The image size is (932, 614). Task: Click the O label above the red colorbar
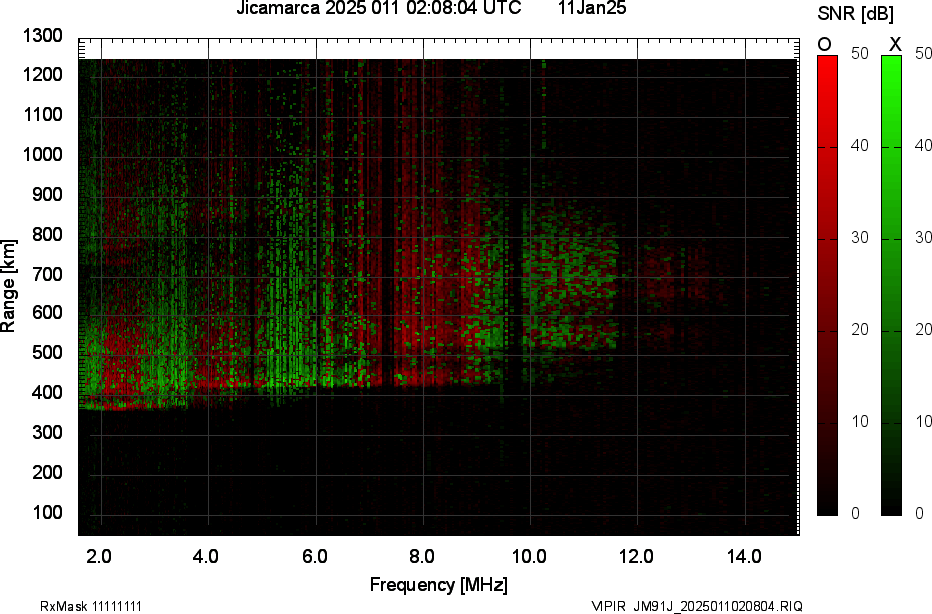pyautogui.click(x=825, y=44)
